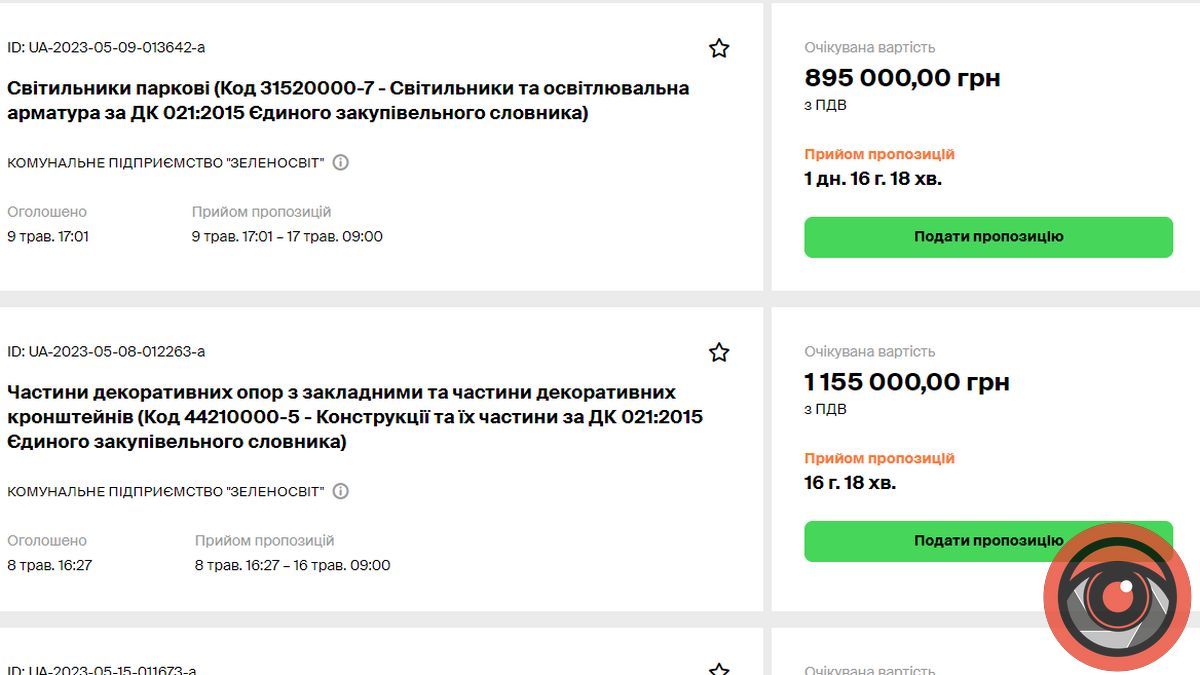Click the star icon on the first tender
Screen dimensions: 1200x675
click(x=719, y=47)
